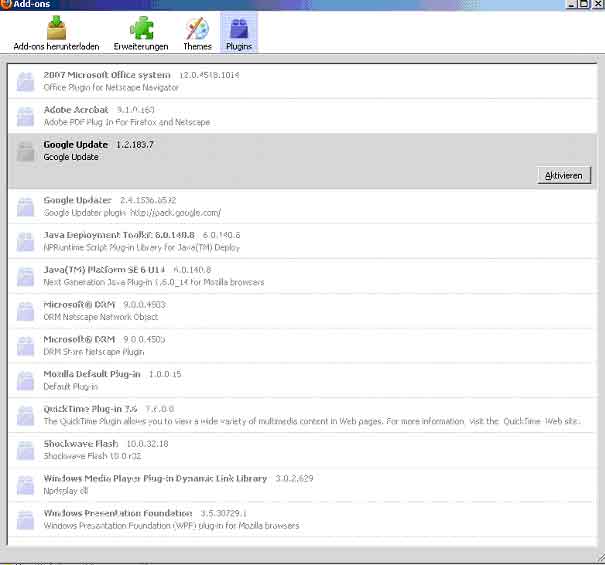Select the DRM Netscape Network Object description
605x565 pixels.
pyautogui.click(x=101, y=317)
